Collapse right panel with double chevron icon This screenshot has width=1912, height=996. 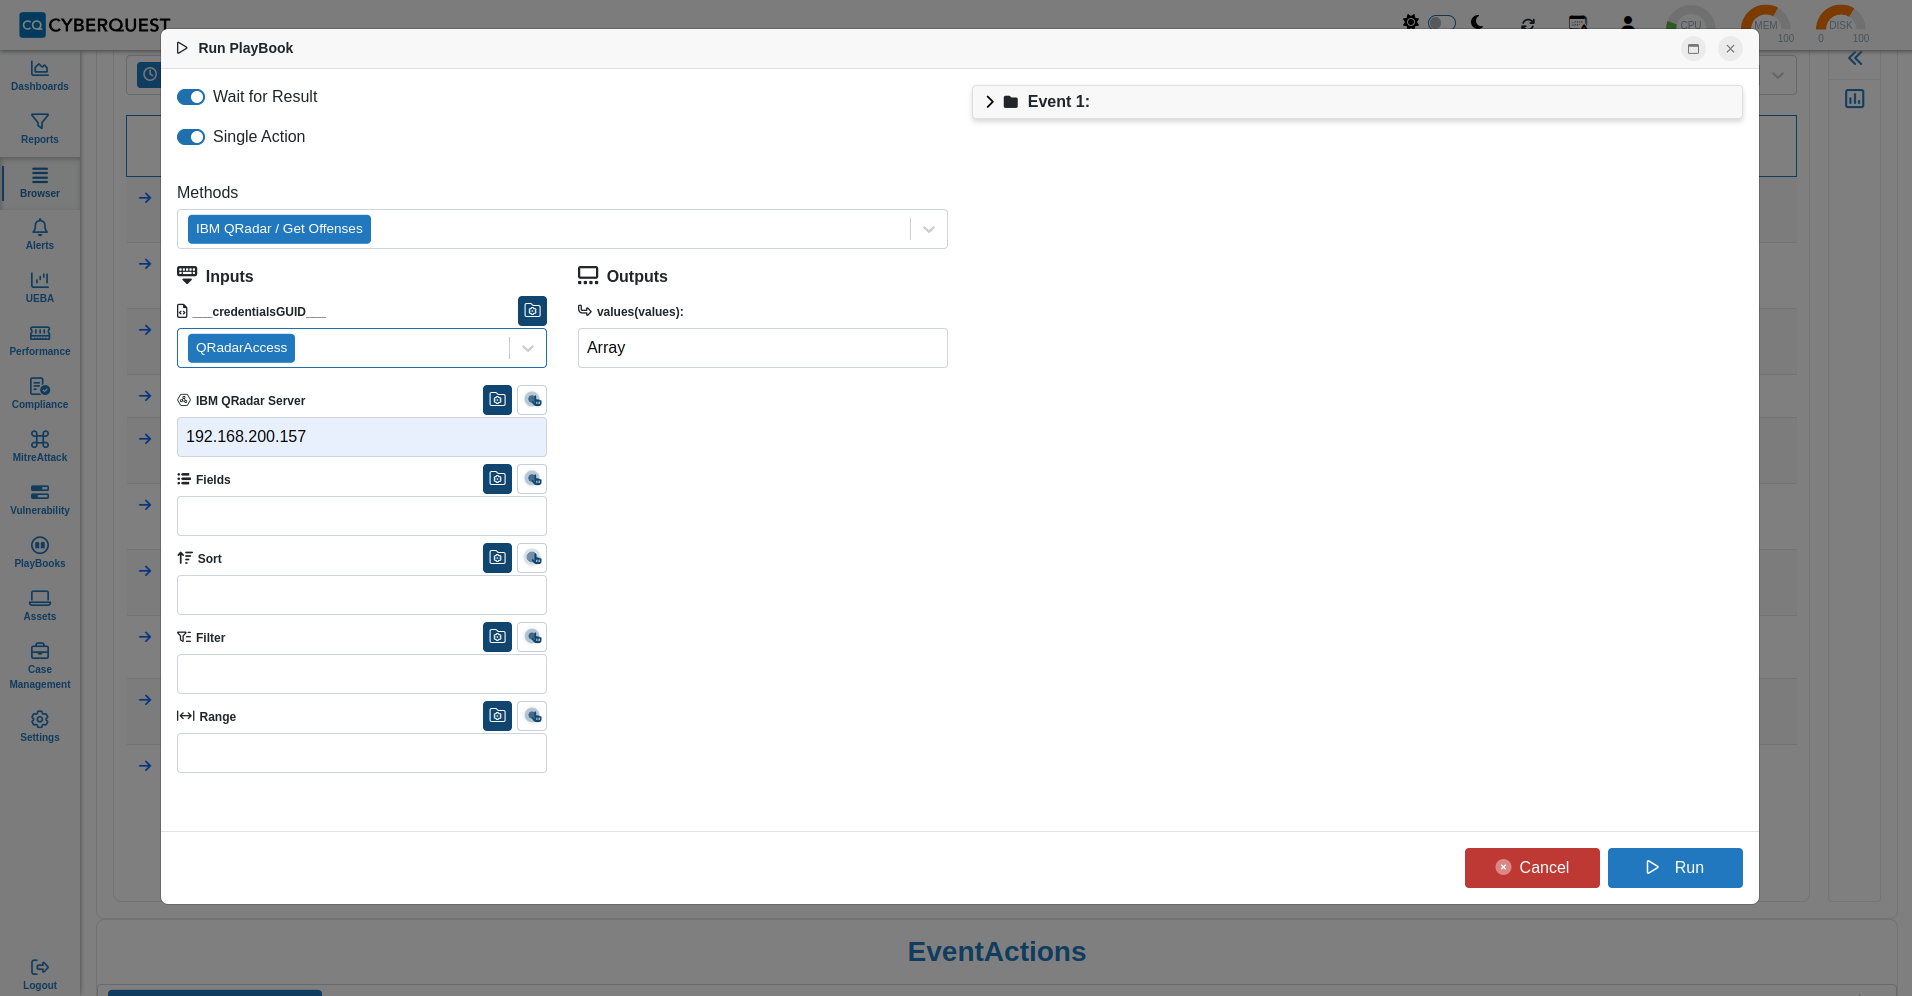(x=1855, y=59)
